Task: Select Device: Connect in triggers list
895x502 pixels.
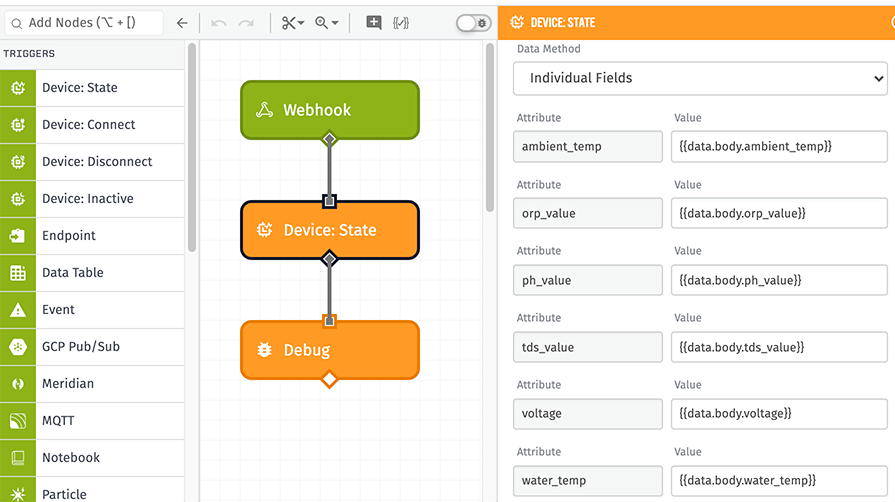Action: click(88, 125)
